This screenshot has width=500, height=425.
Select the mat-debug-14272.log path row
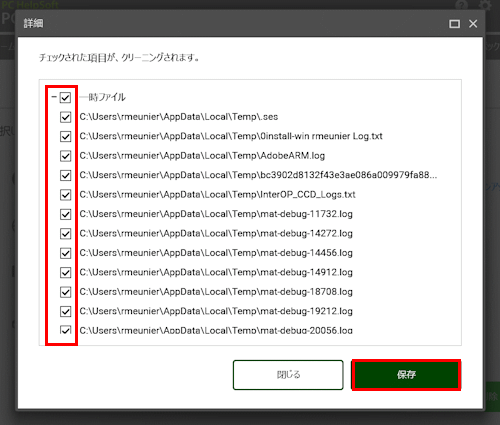tap(216, 234)
